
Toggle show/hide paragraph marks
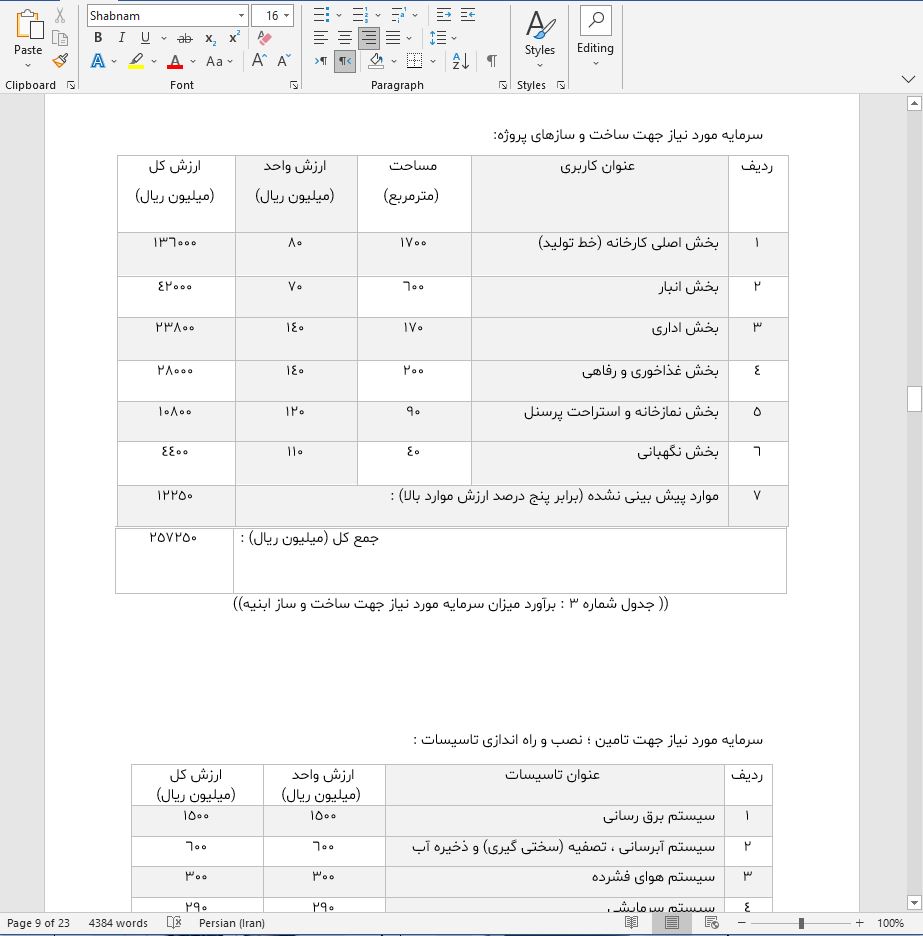492,61
